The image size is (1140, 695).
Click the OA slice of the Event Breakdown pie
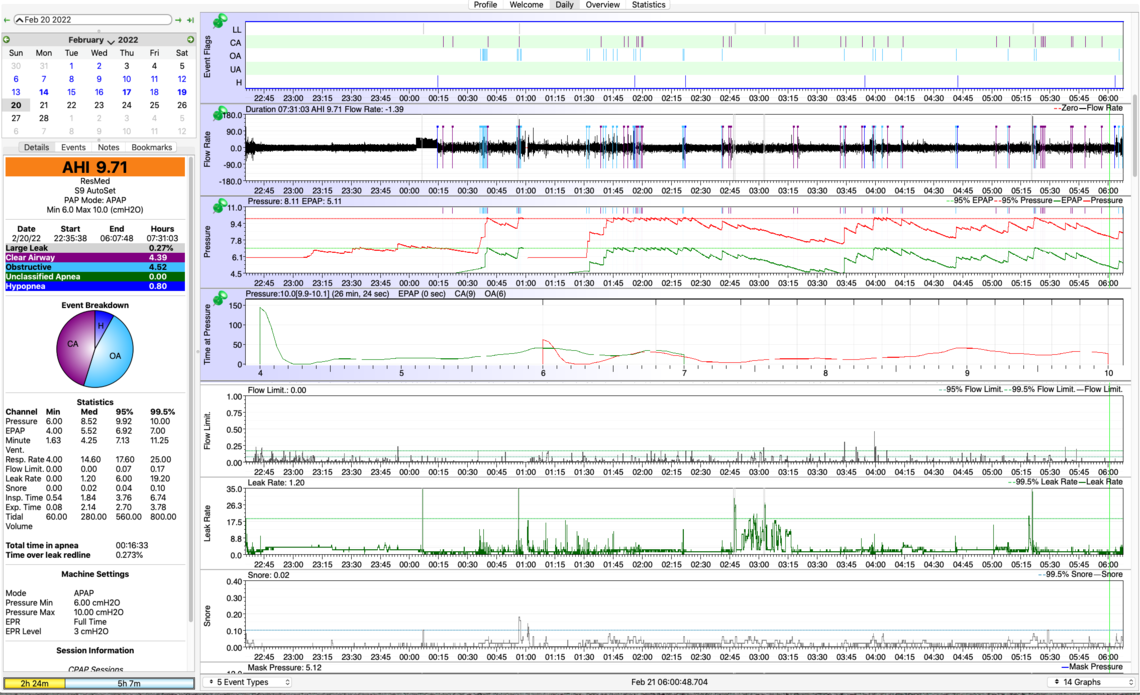pos(115,355)
